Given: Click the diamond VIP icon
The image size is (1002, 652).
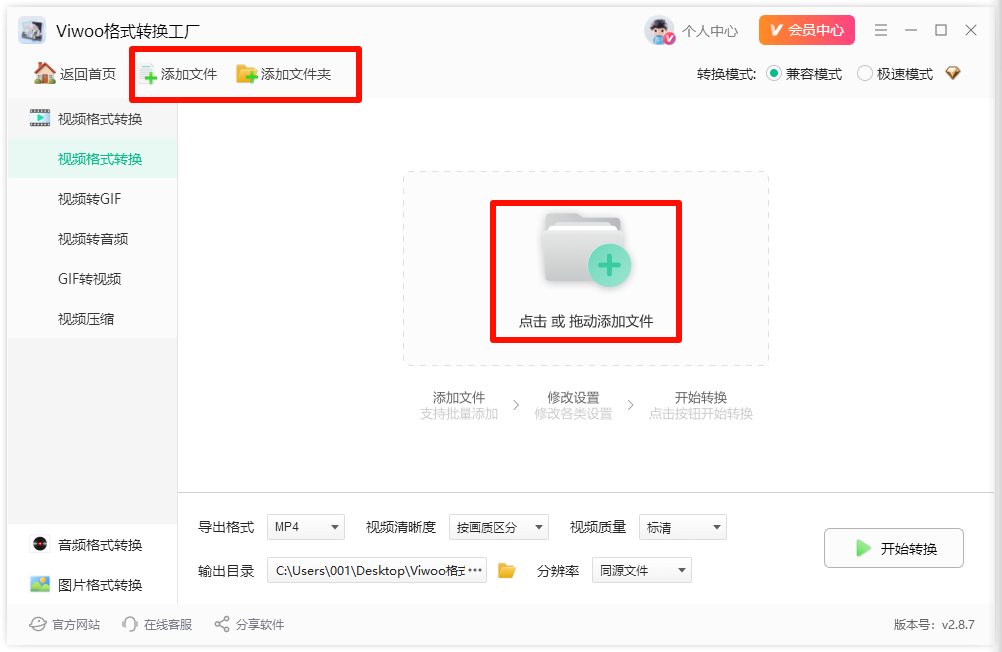Looking at the screenshot, I should (x=953, y=73).
